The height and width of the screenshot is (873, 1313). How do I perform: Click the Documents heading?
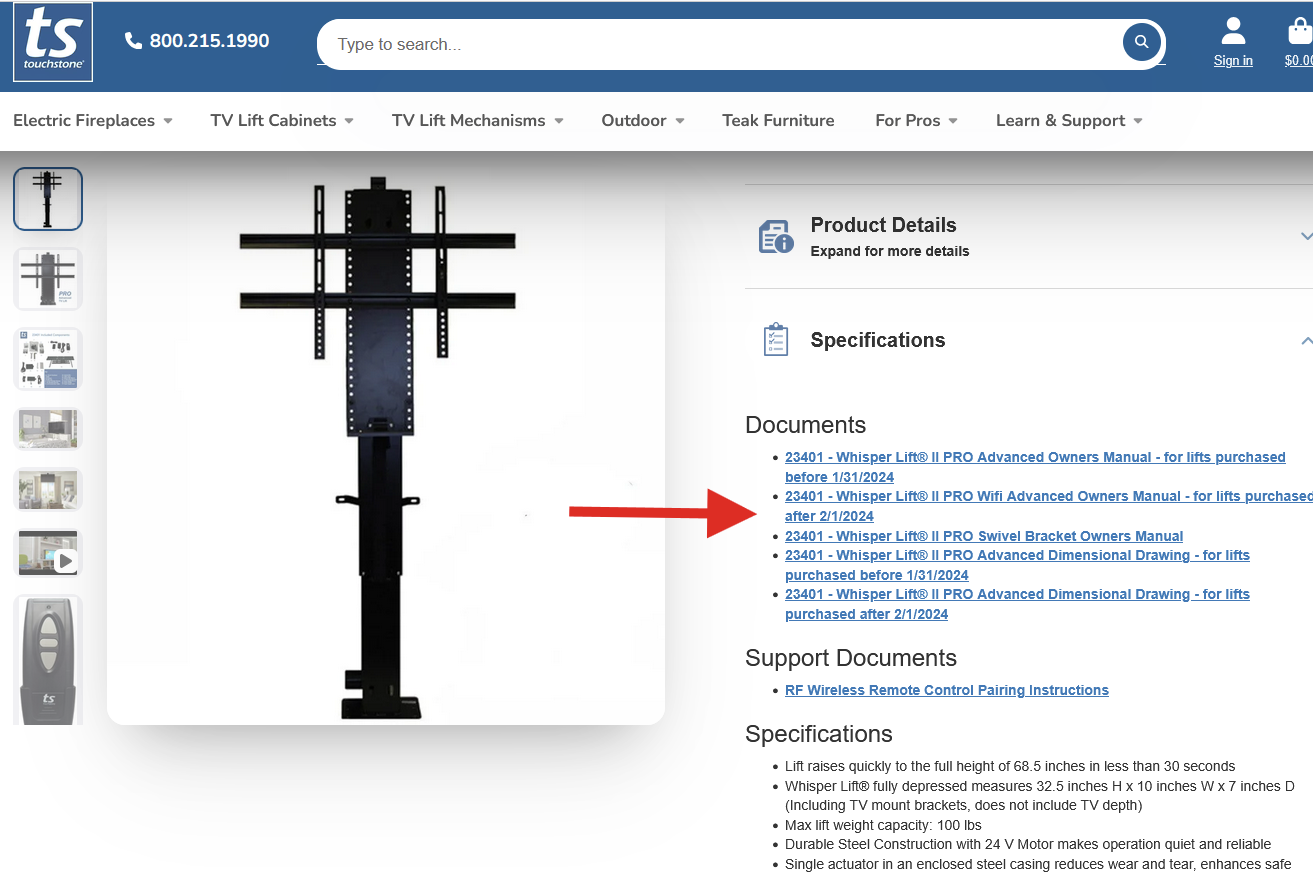pos(806,425)
